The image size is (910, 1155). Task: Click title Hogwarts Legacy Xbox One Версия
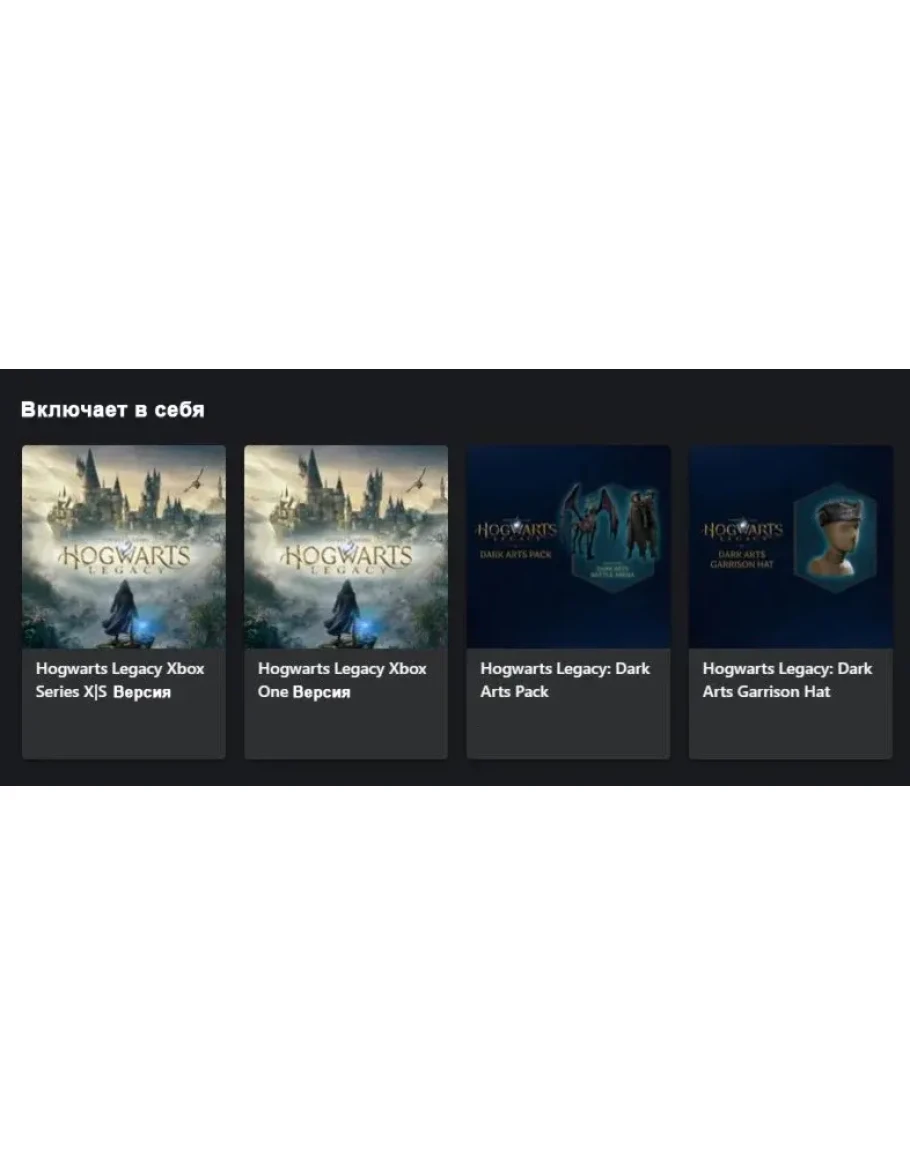[x=342, y=680]
